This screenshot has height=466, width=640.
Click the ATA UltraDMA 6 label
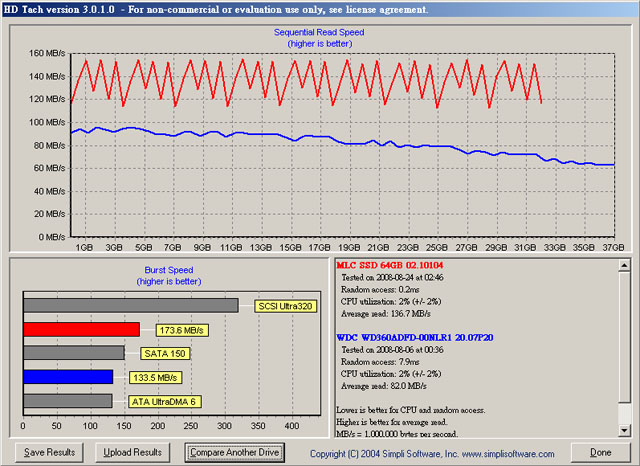[164, 401]
